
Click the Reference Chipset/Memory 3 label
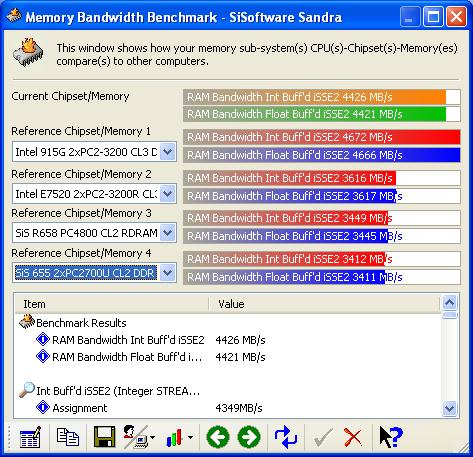pos(81,213)
